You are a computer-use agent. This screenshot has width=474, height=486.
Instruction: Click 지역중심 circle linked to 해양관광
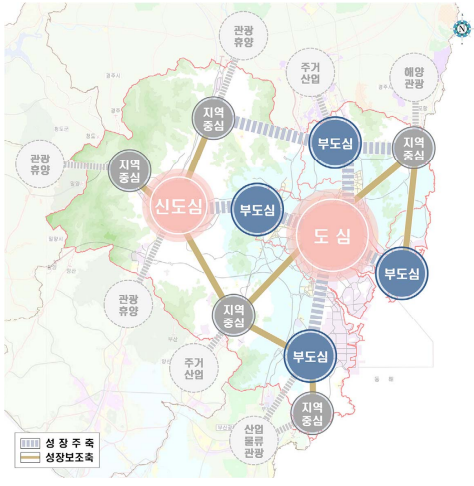(x=414, y=148)
